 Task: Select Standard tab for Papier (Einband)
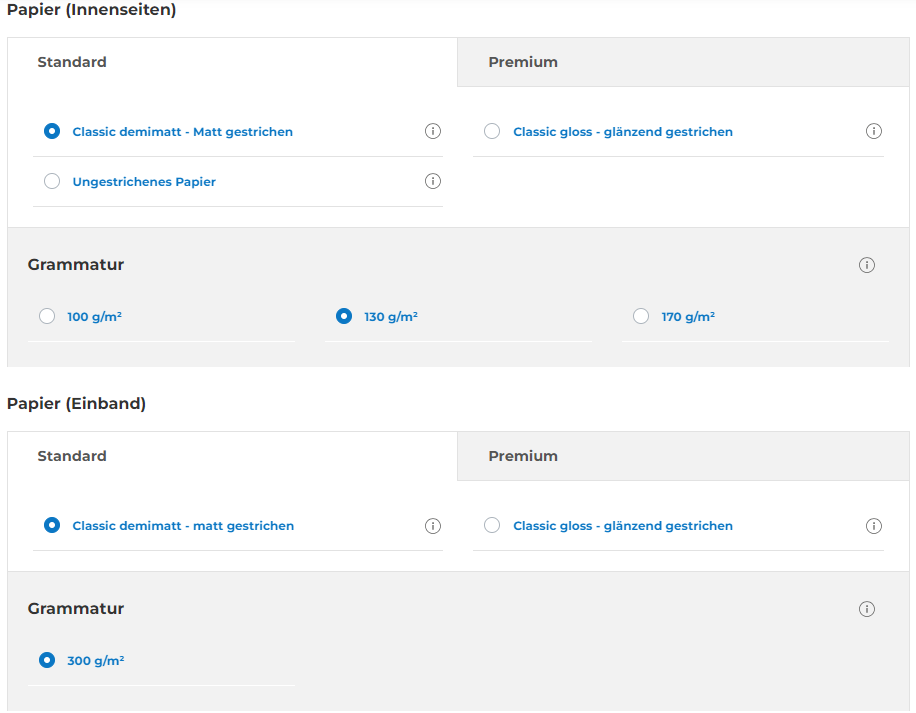[x=72, y=456]
